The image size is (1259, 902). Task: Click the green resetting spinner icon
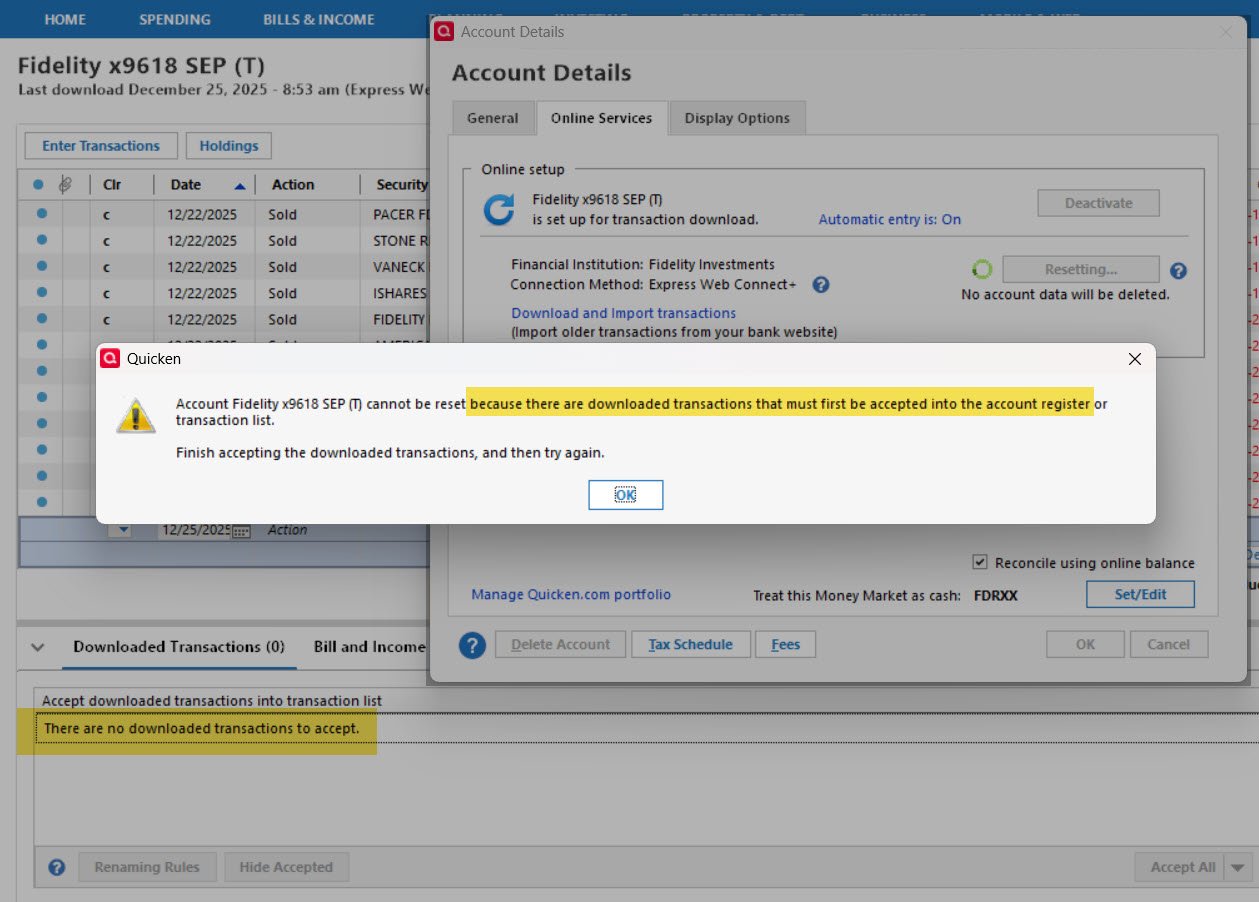coord(982,270)
